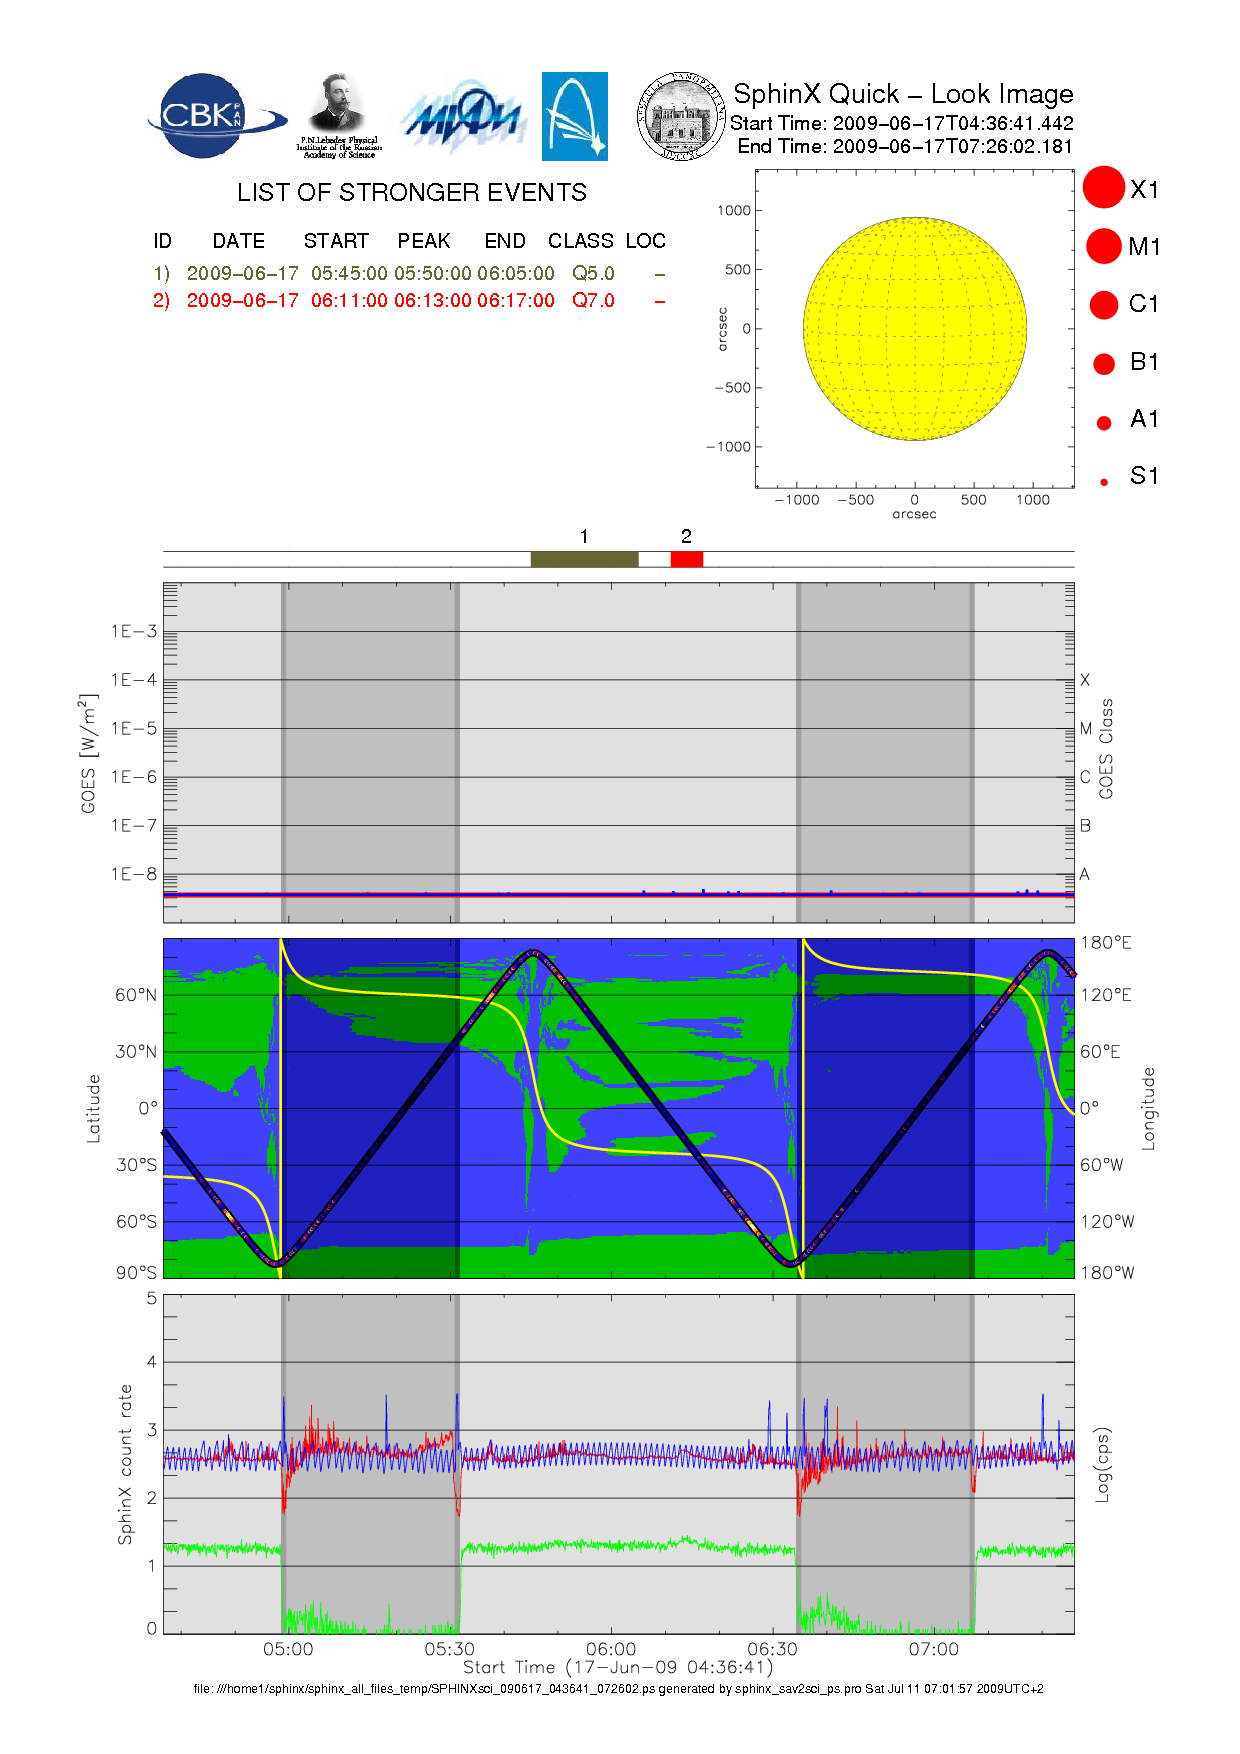Click the olive event 1 timeline bar
This screenshot has width=1240, height=1754.
tap(584, 559)
